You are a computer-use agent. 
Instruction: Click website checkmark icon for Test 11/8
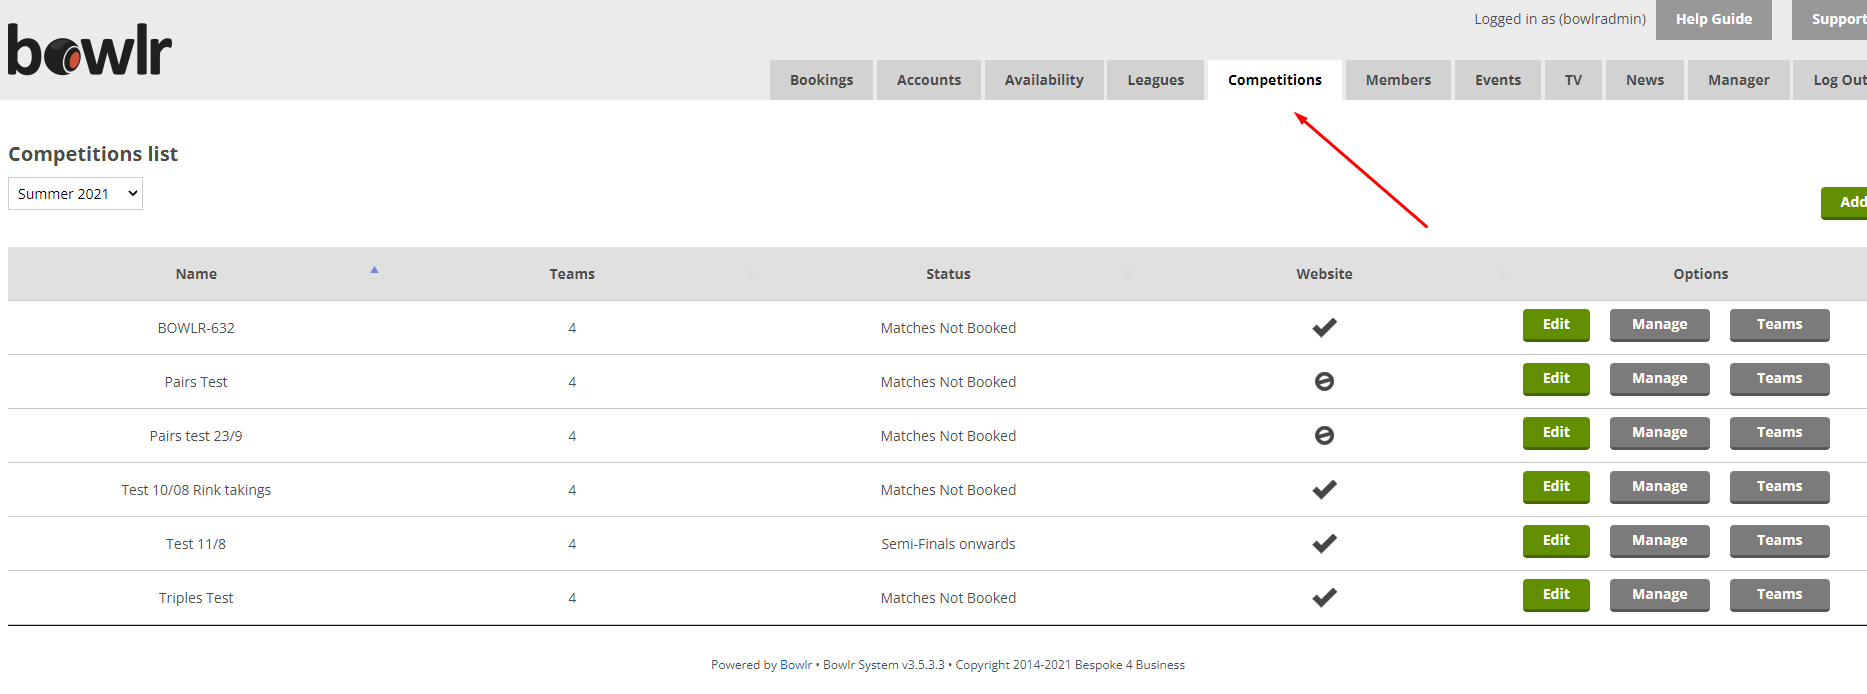point(1324,544)
